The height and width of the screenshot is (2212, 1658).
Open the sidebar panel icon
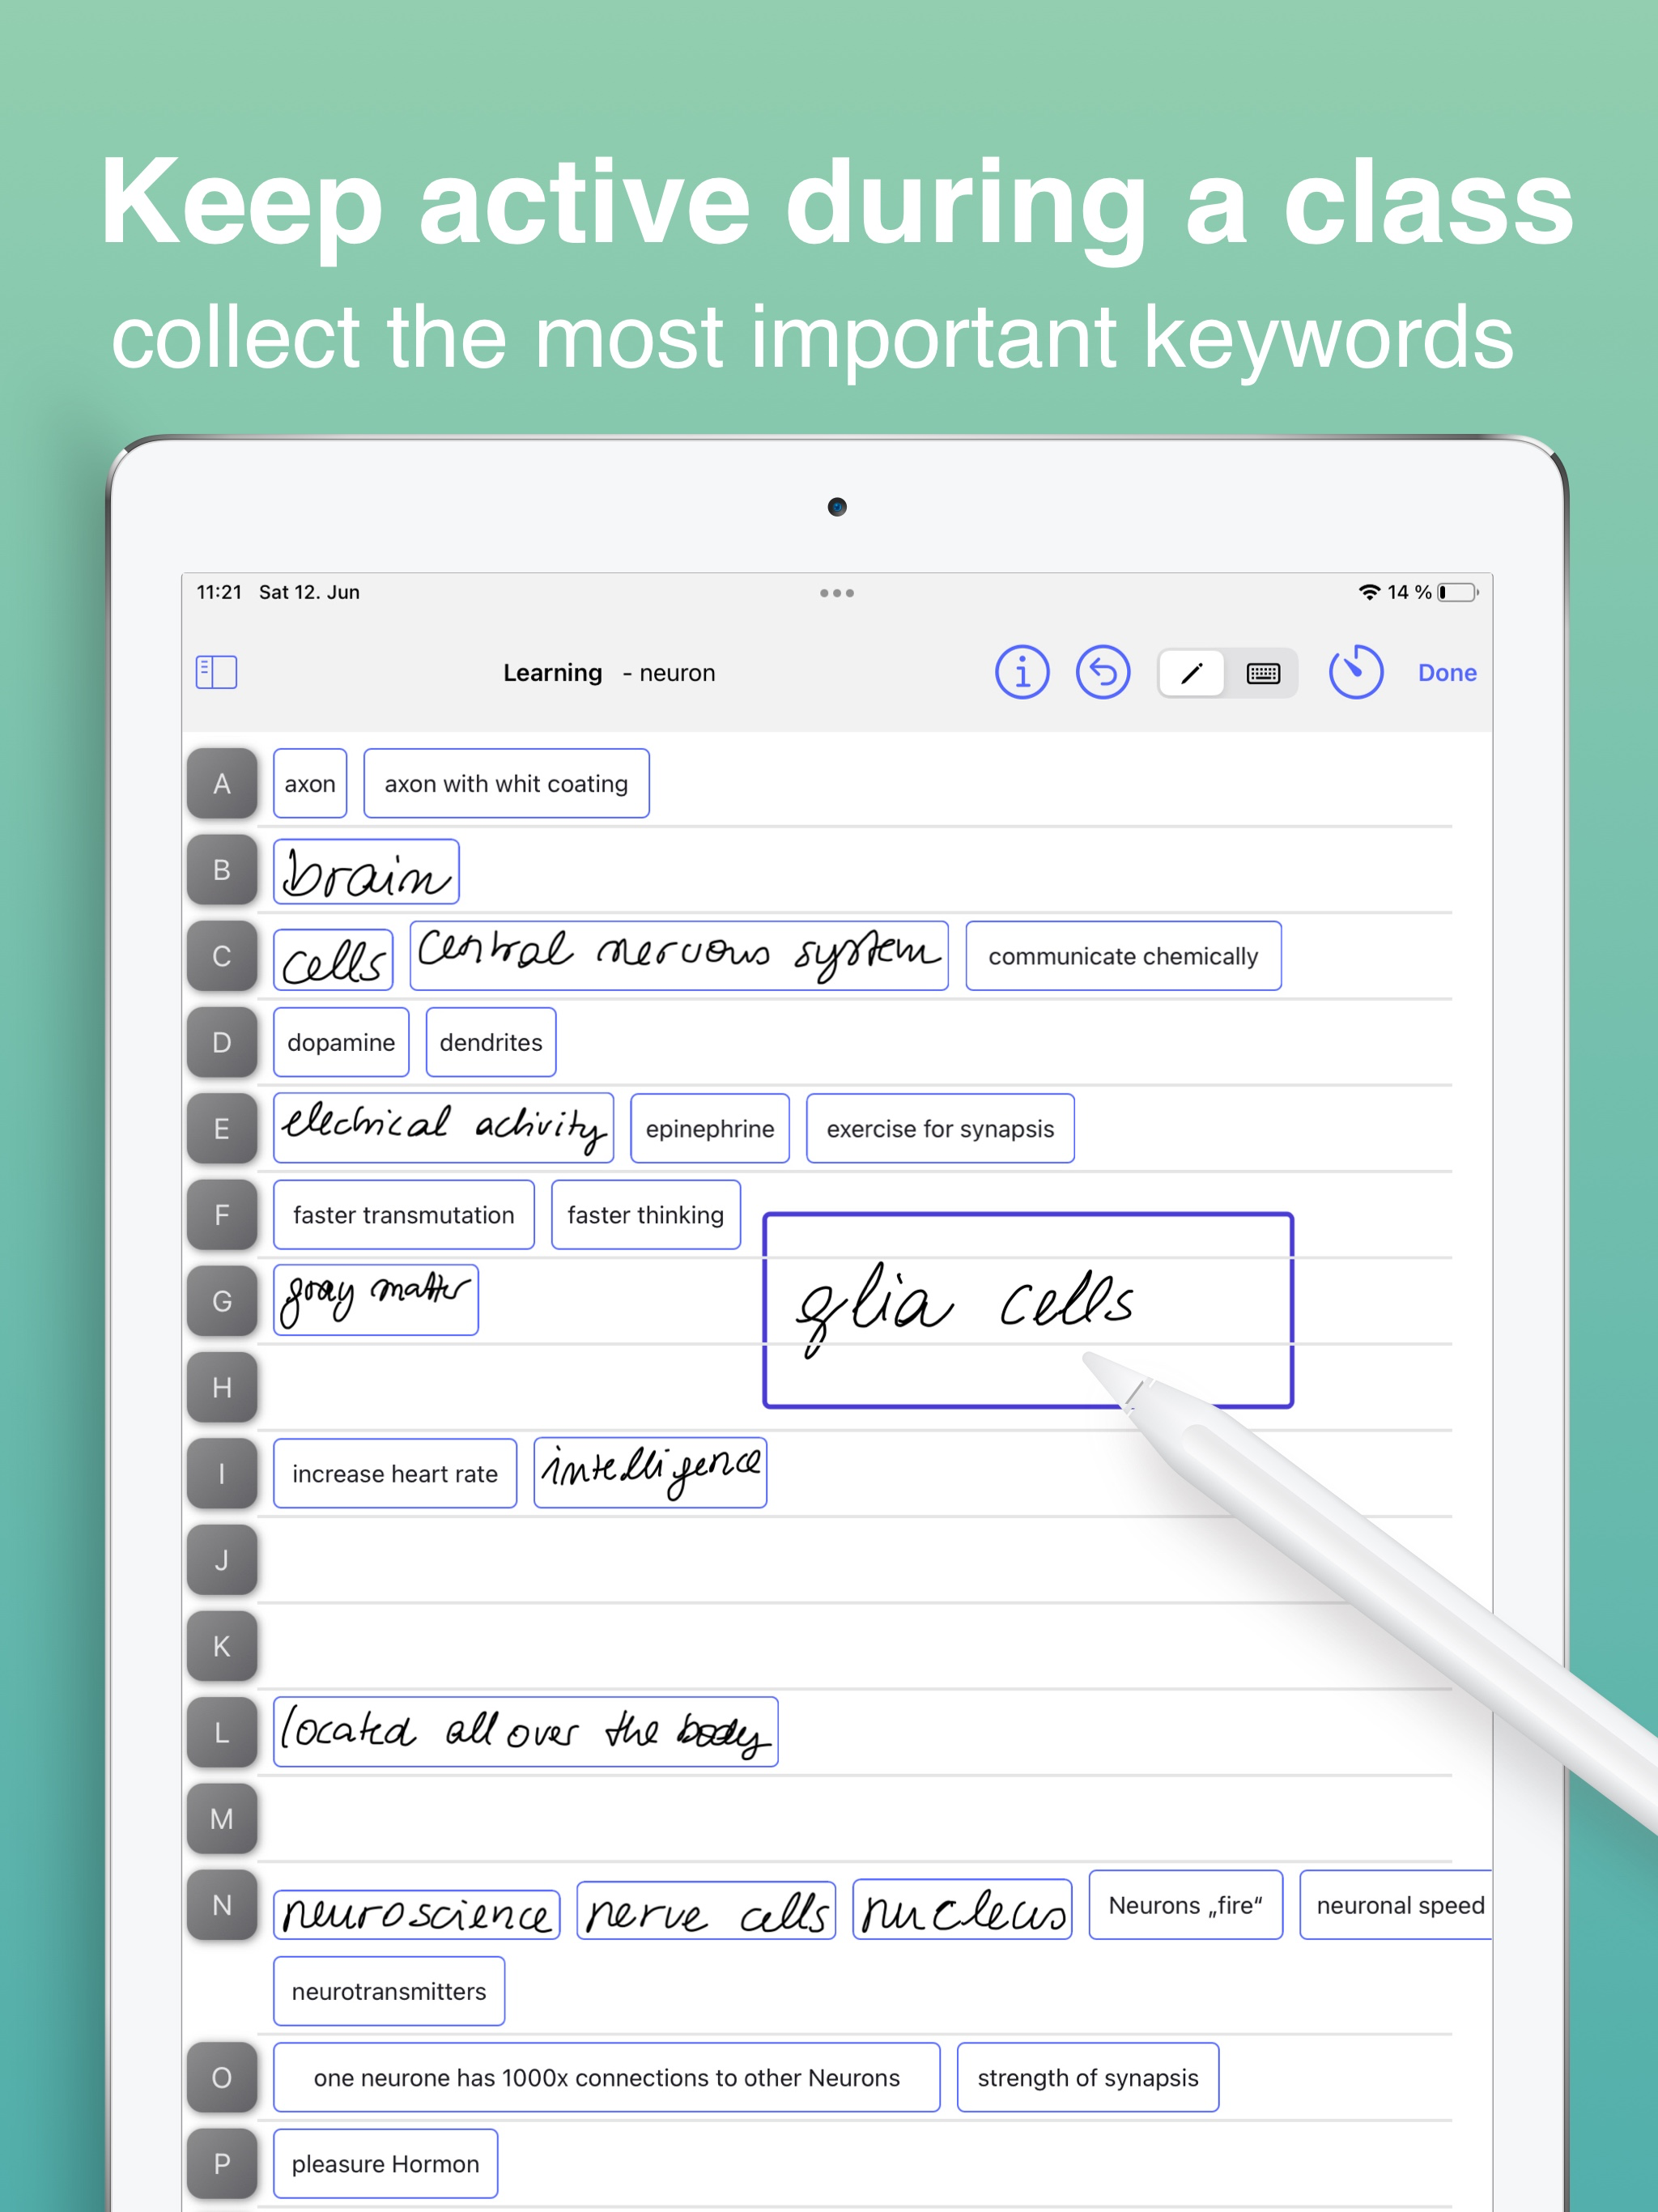216,672
